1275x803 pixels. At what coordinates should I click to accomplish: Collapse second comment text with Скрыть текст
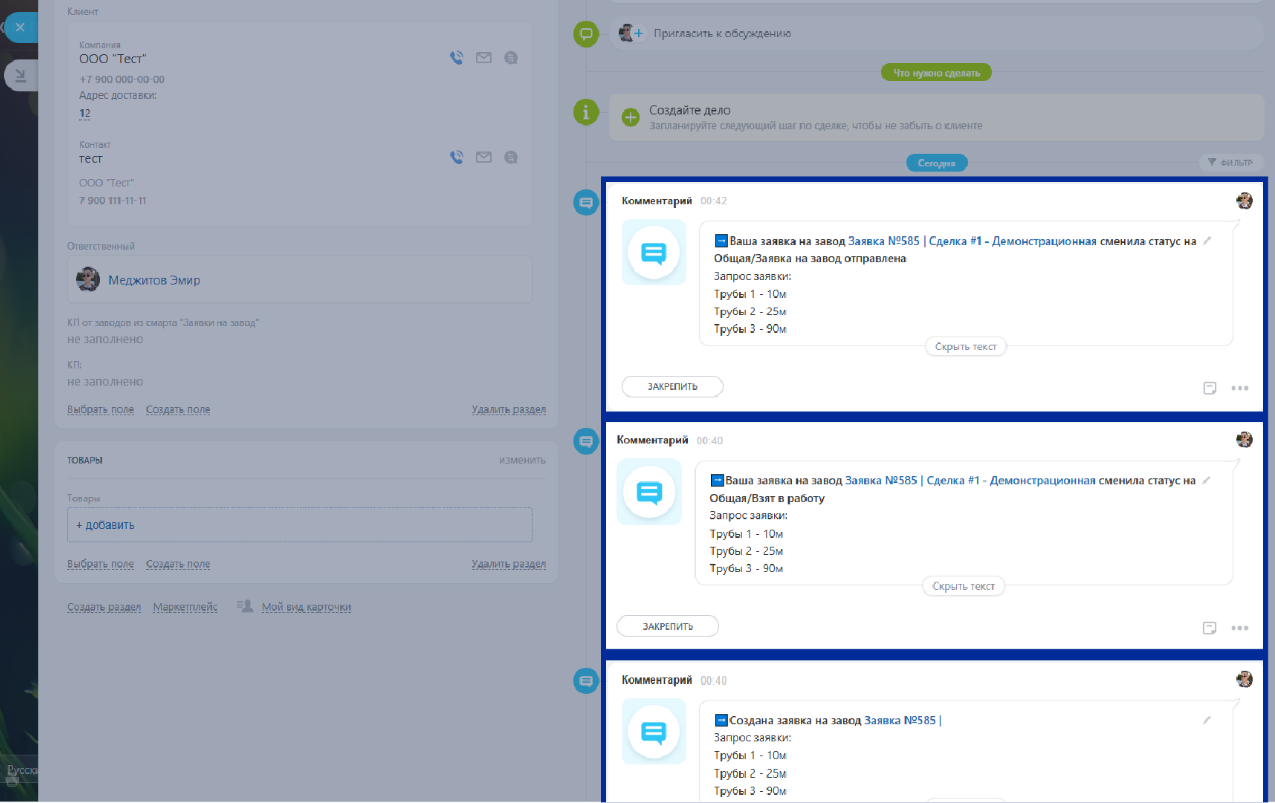(x=963, y=586)
